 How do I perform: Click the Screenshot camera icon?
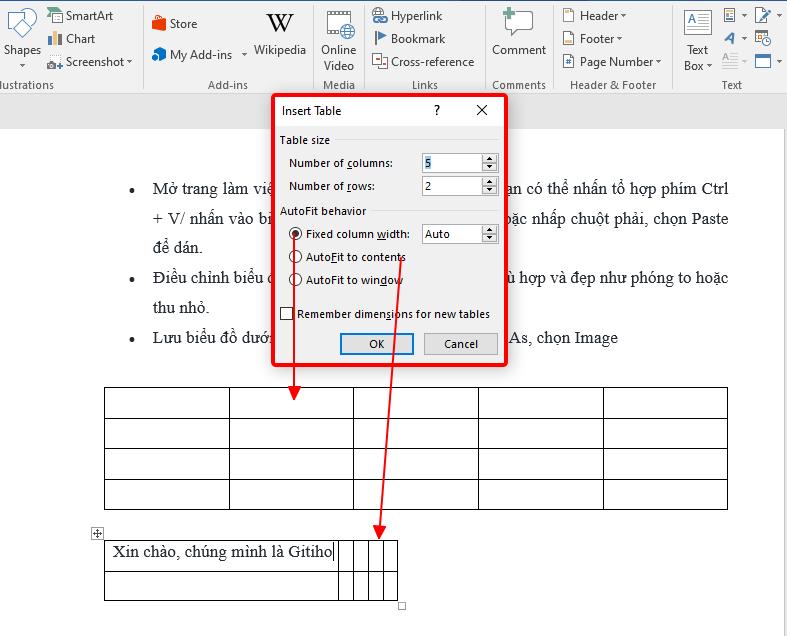click(x=54, y=63)
